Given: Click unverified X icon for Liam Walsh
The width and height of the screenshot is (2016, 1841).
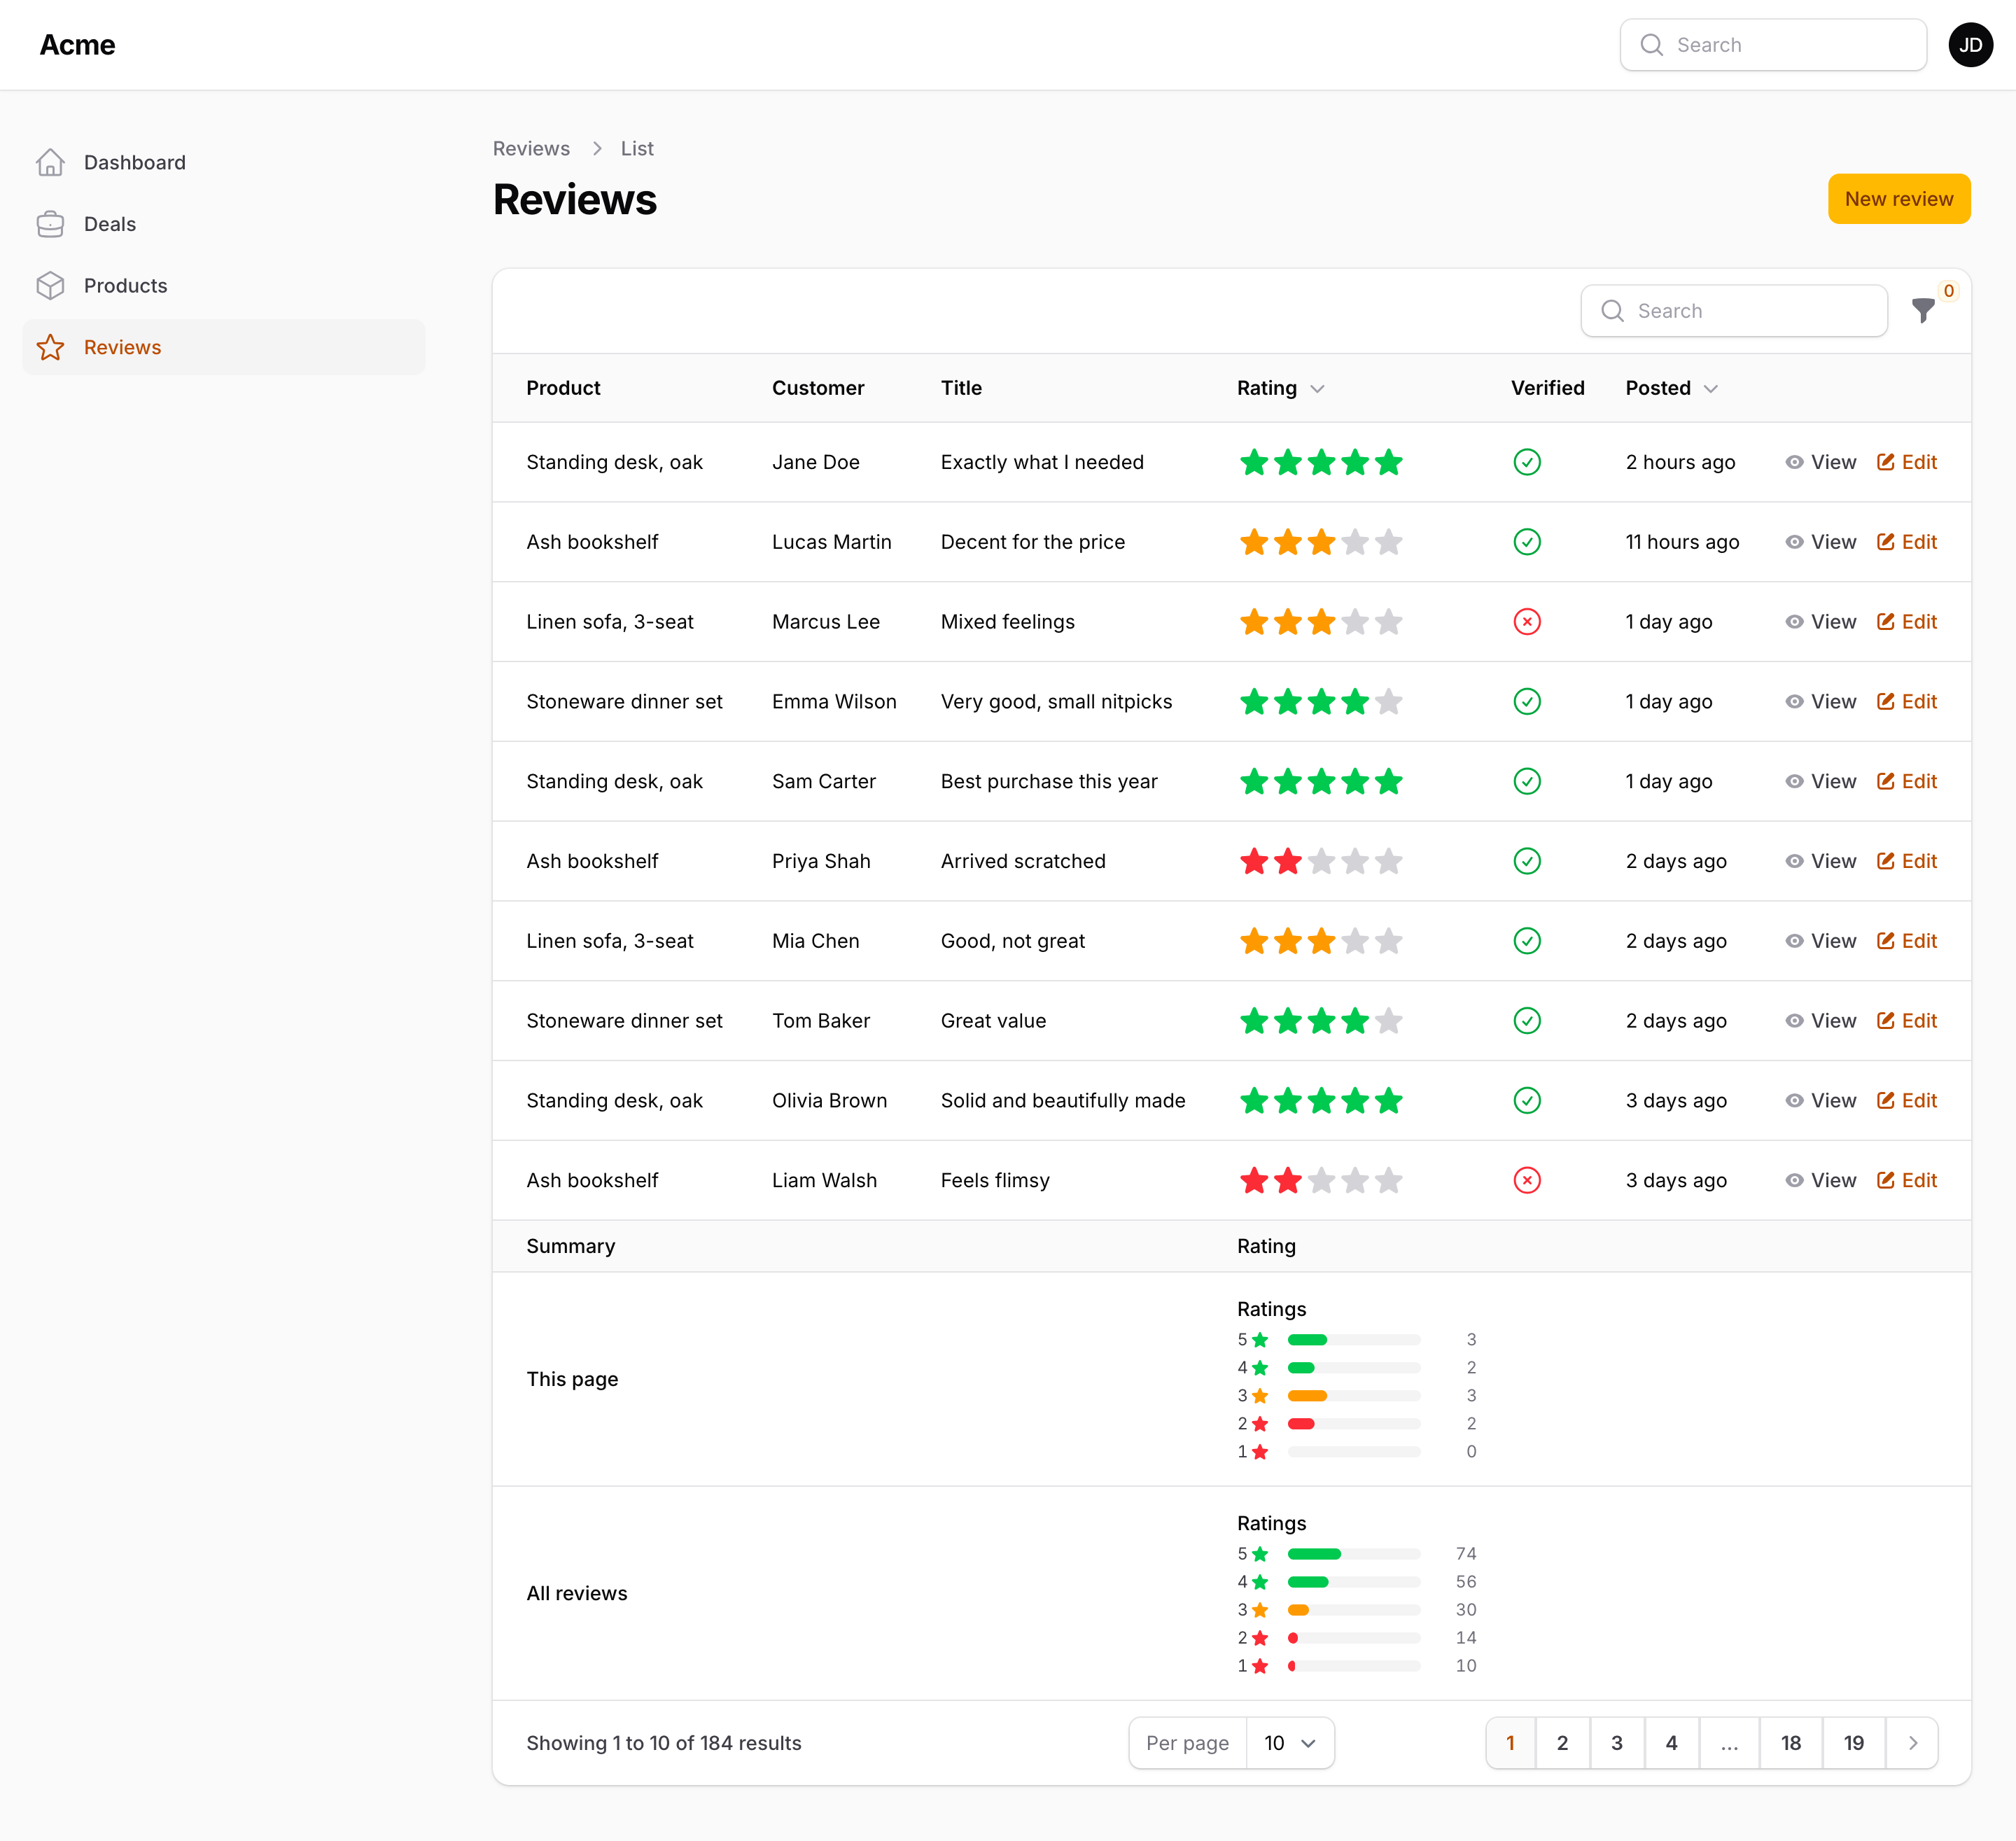Looking at the screenshot, I should point(1527,1180).
